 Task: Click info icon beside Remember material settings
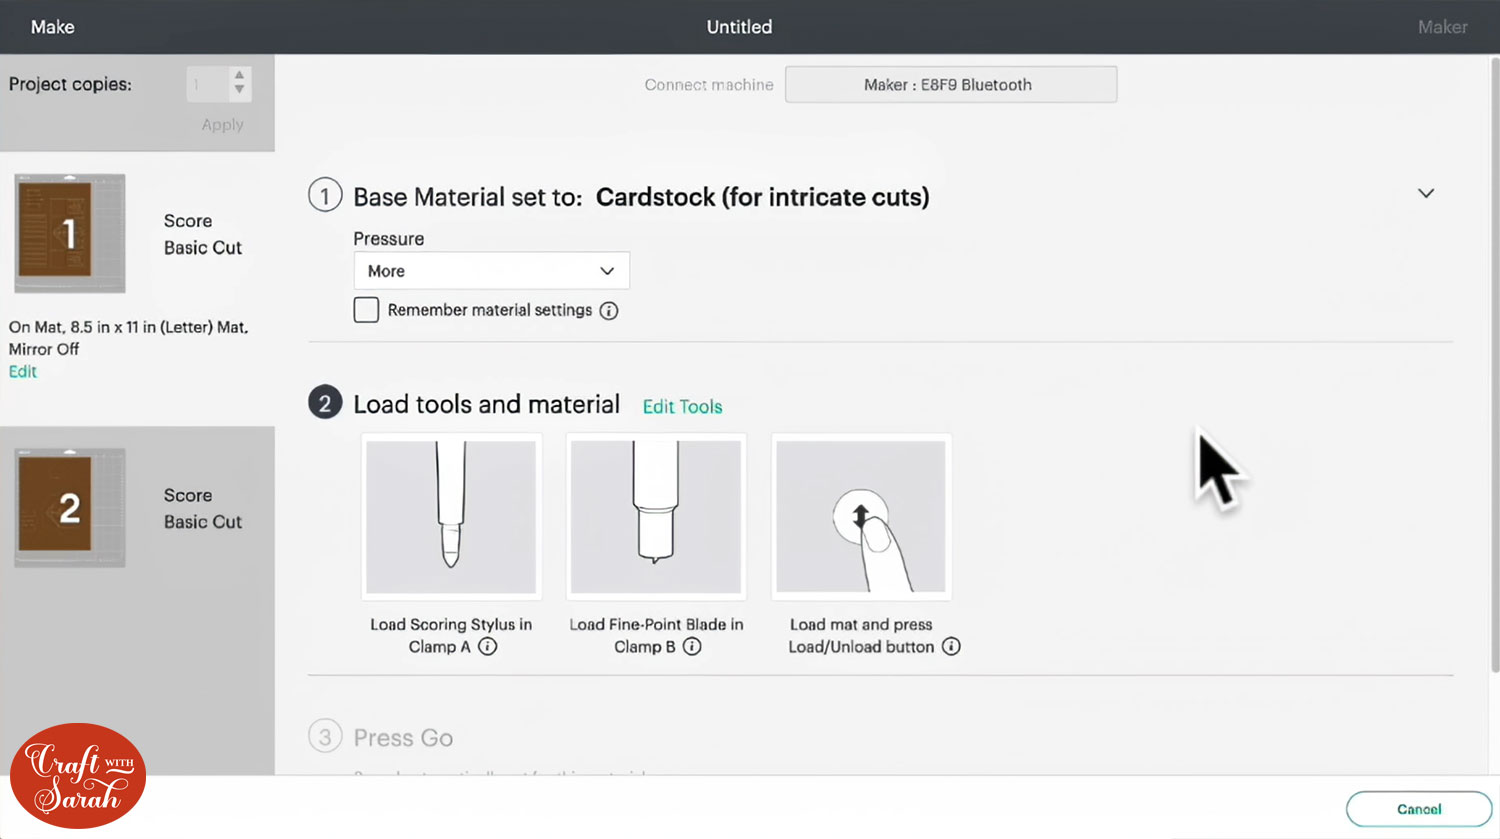point(609,311)
